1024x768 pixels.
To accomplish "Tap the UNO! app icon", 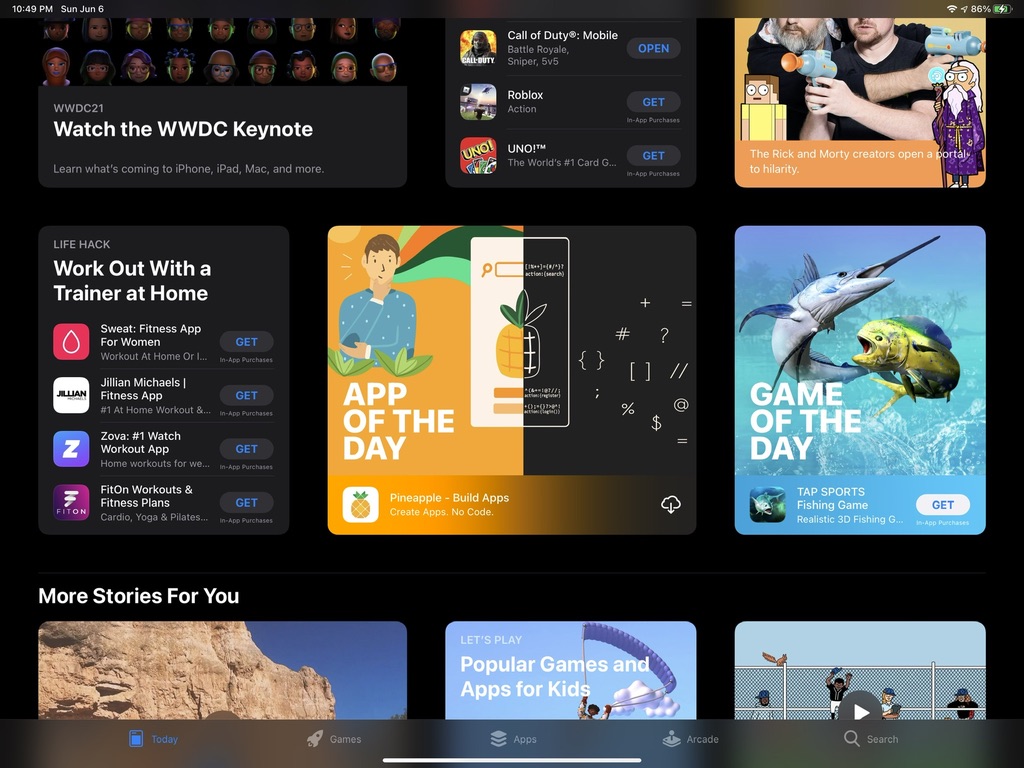I will [478, 155].
